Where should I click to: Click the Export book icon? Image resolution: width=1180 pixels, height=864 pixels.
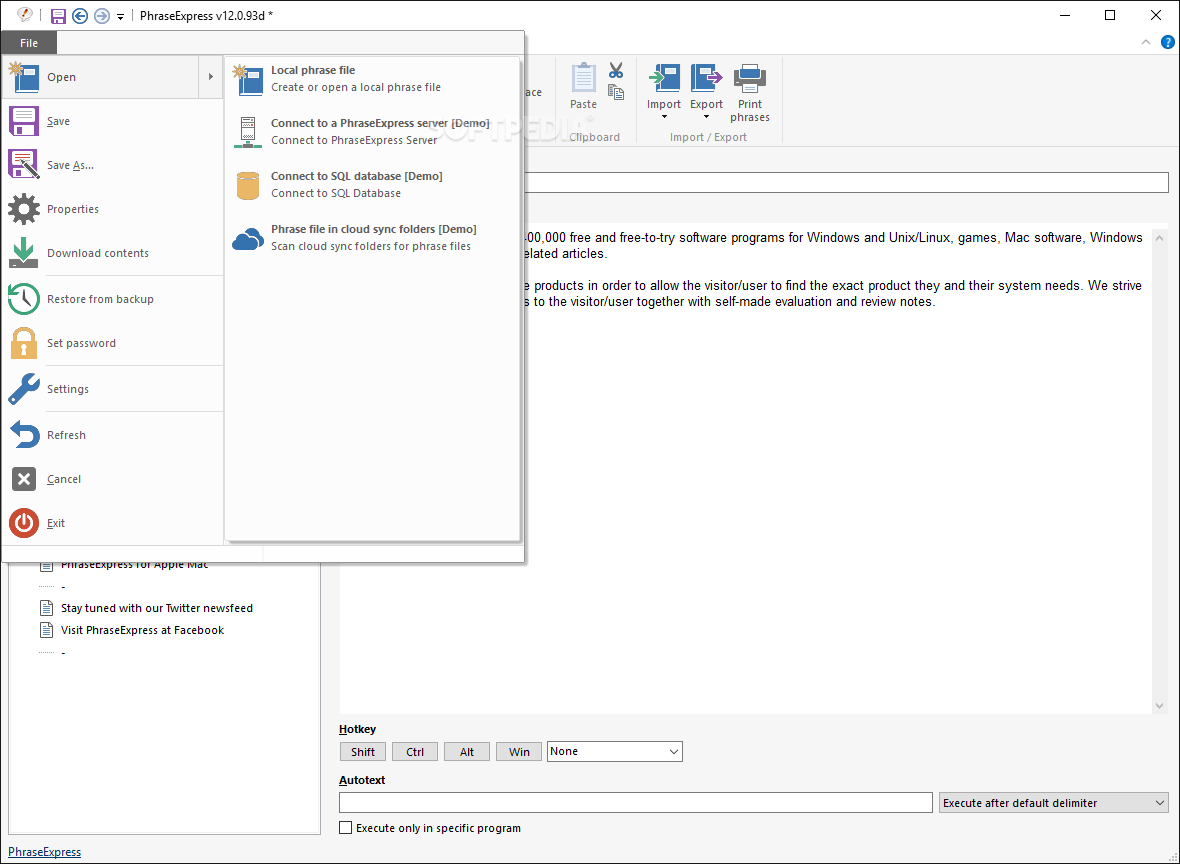point(706,78)
